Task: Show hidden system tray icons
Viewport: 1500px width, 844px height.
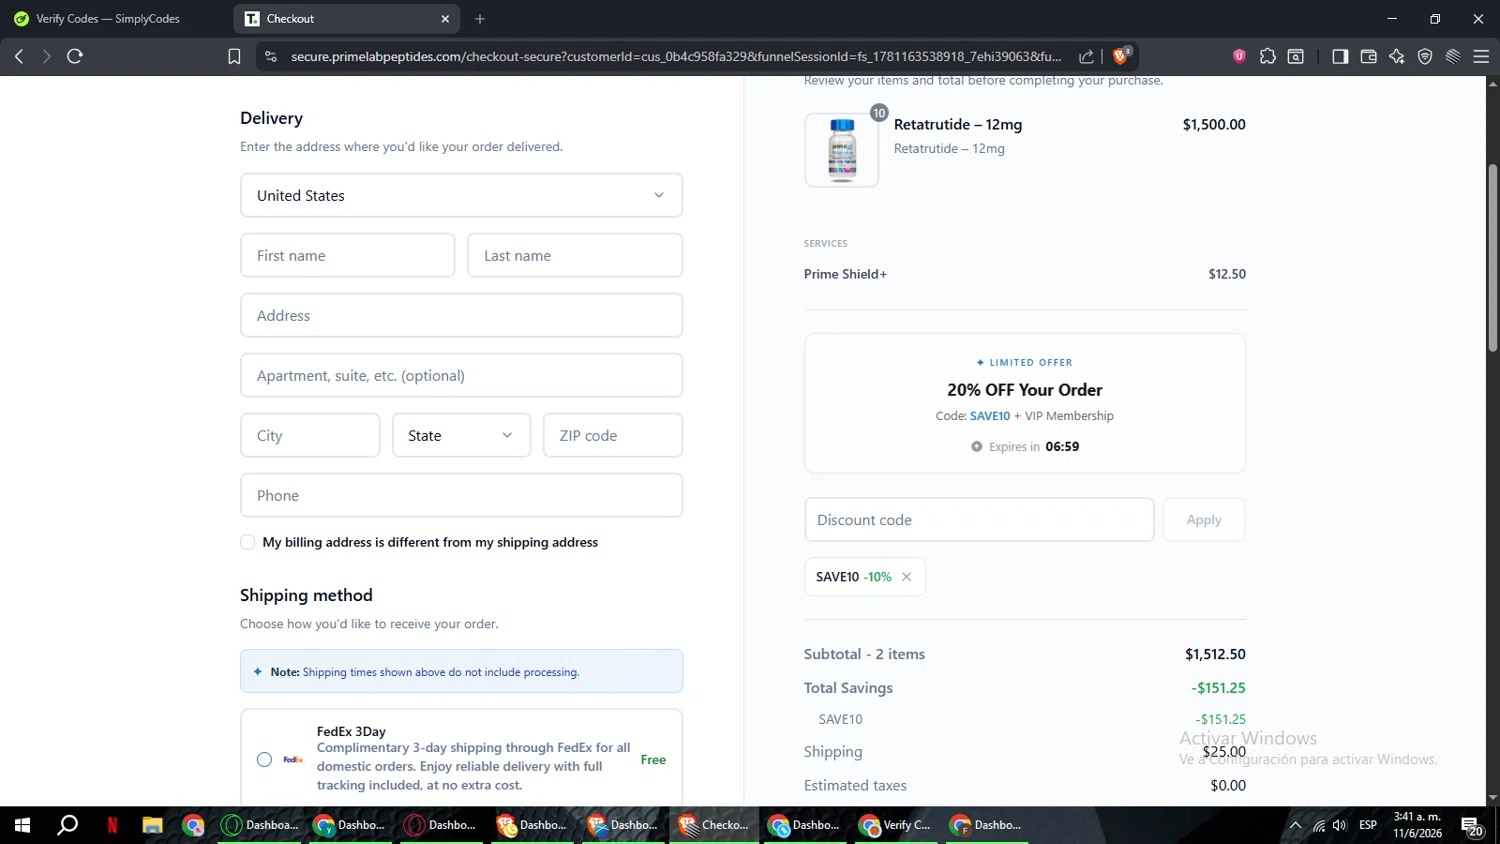Action: coord(1295,825)
